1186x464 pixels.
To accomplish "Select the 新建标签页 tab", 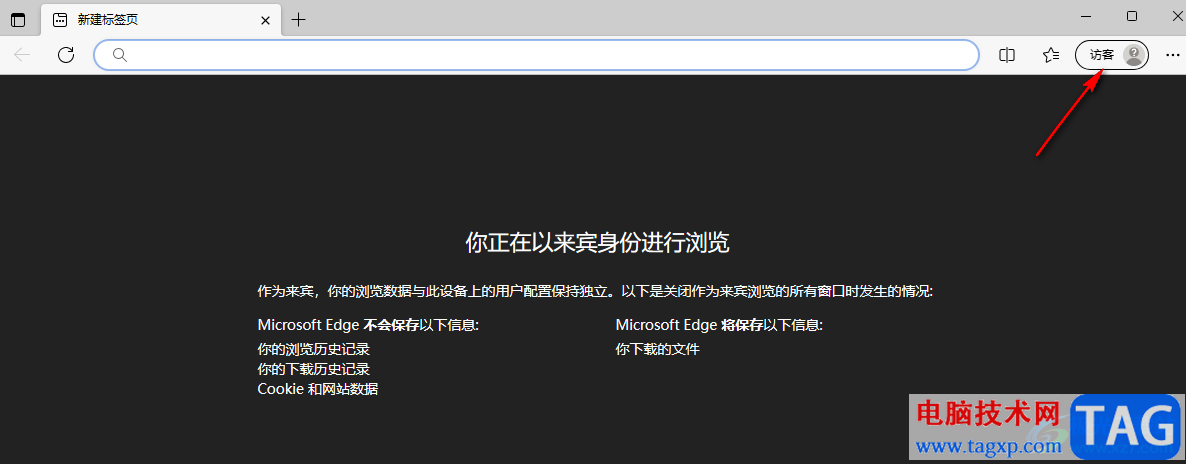I will (x=161, y=20).
